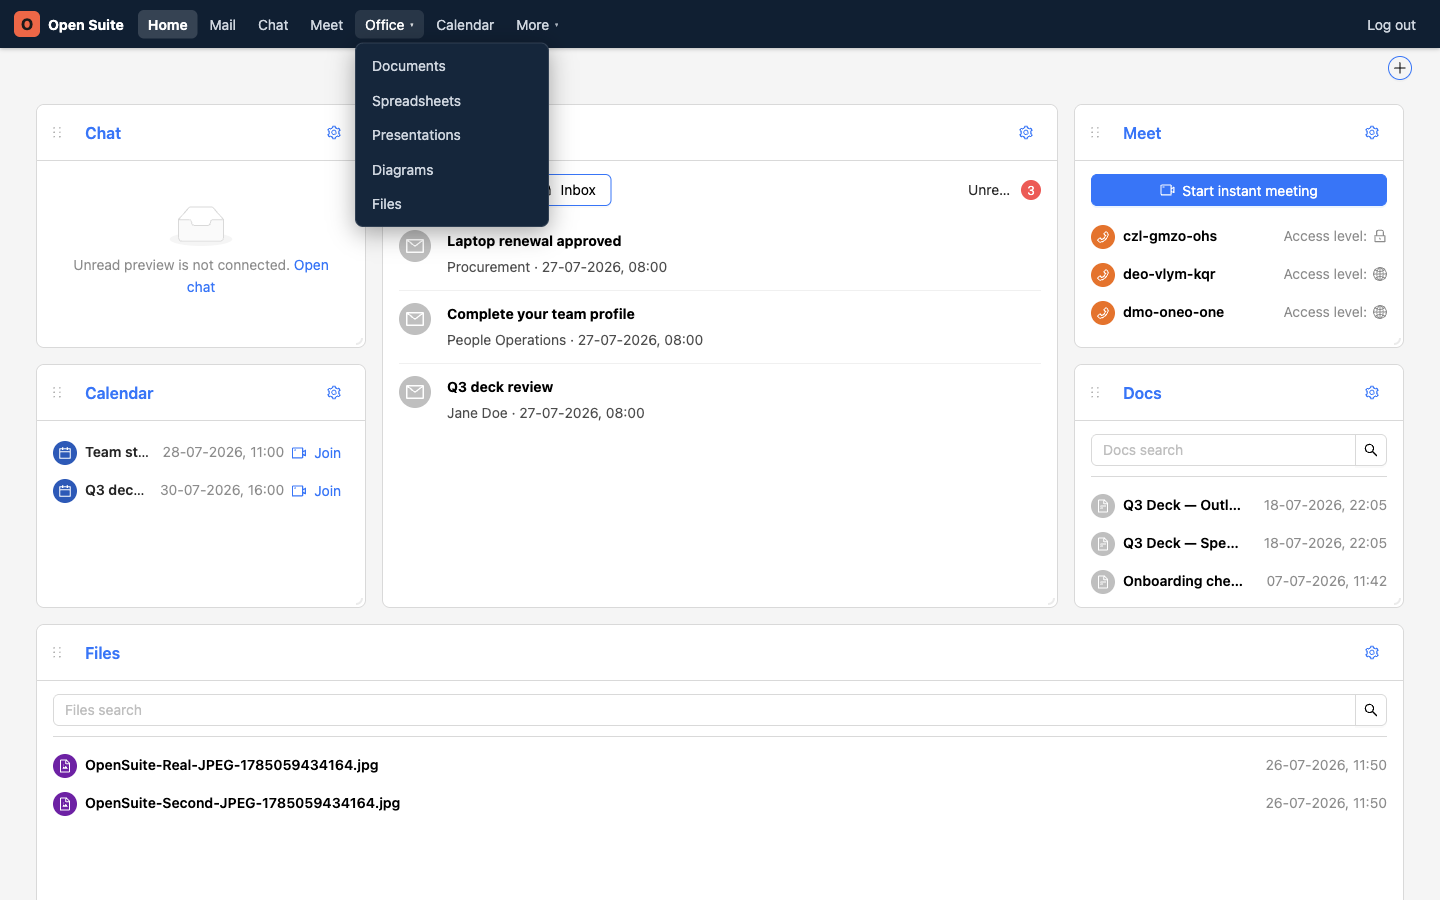Go to the Home tab
The image size is (1440, 900).
(x=167, y=24)
